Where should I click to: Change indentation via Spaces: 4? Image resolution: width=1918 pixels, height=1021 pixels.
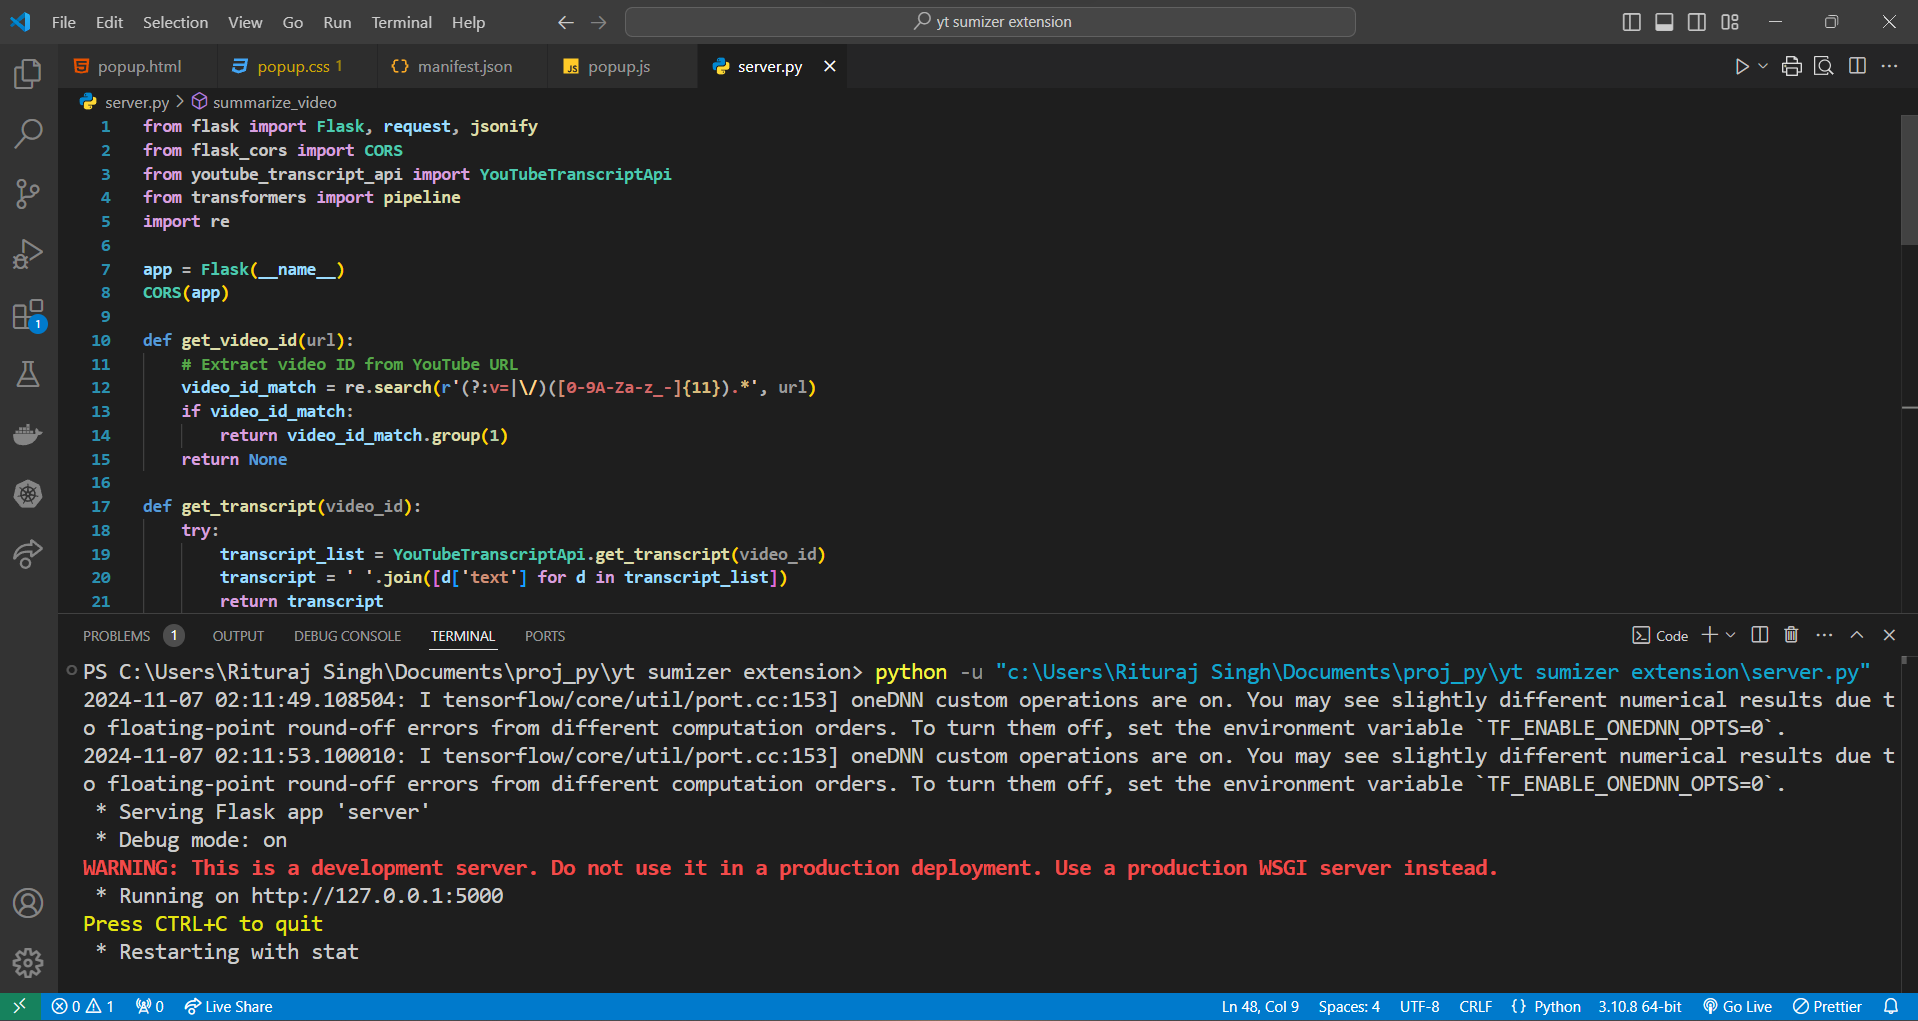[1349, 1007]
